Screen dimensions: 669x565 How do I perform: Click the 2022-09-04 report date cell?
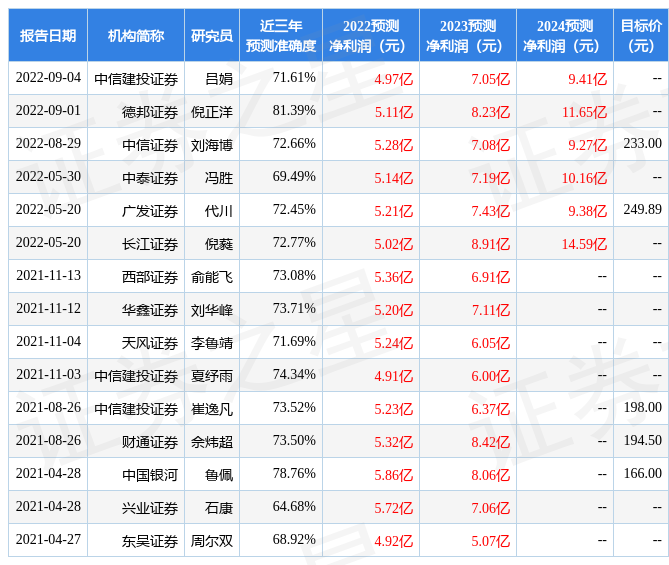coord(48,77)
